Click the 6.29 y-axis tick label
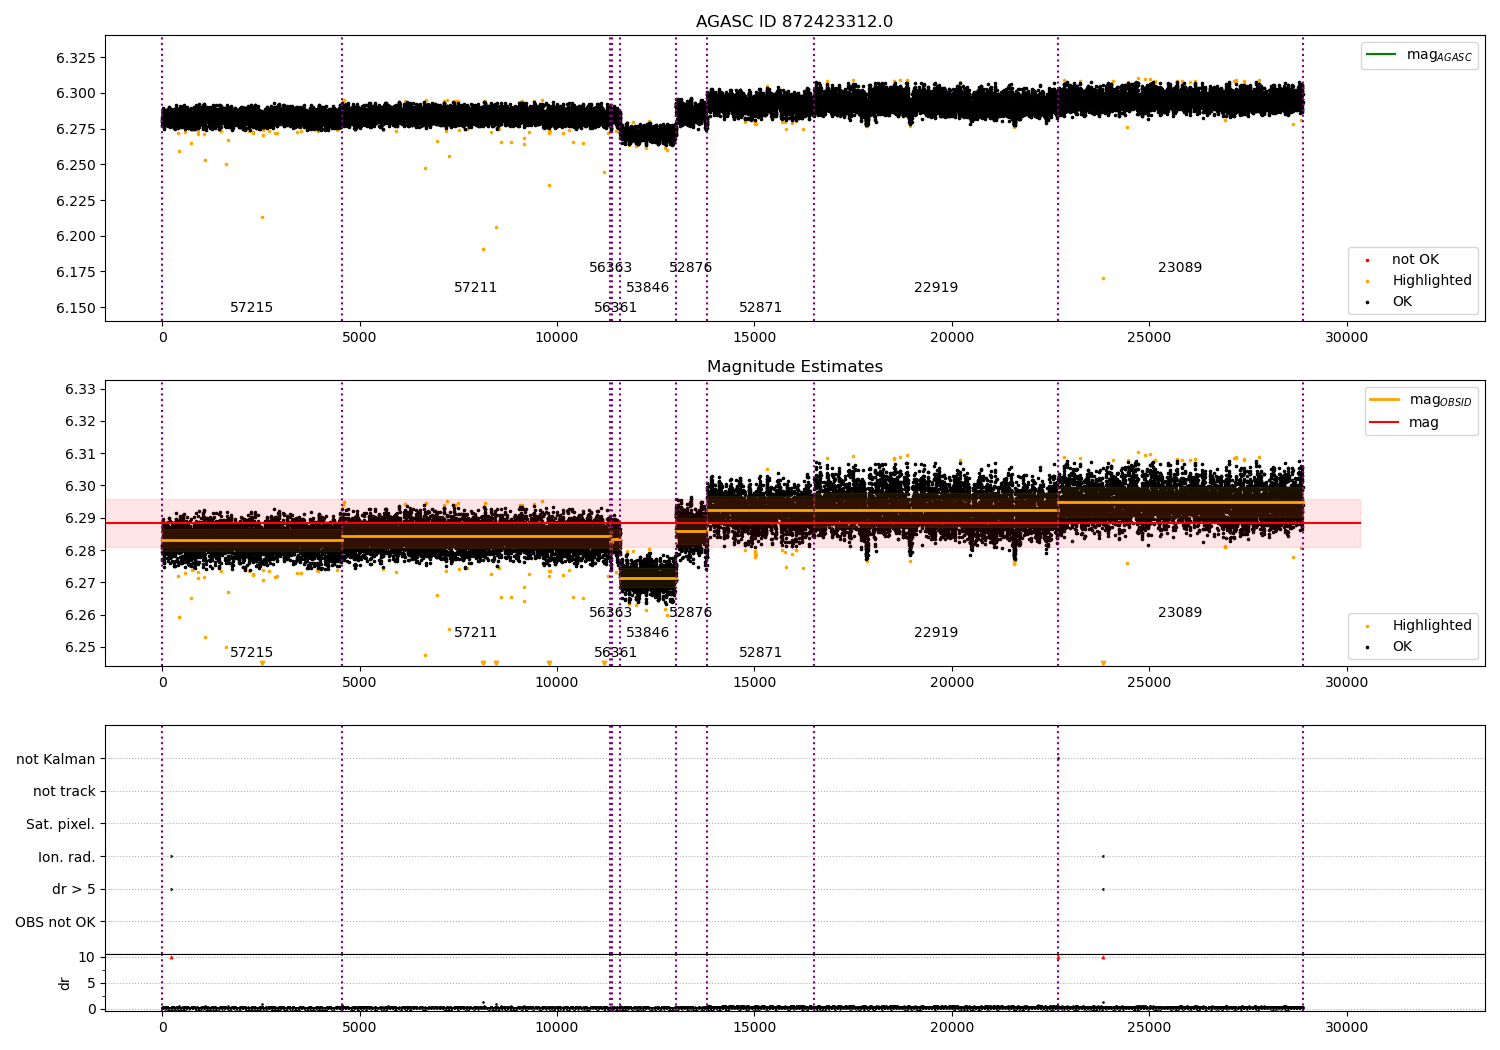The height and width of the screenshot is (1050, 1500). point(80,518)
